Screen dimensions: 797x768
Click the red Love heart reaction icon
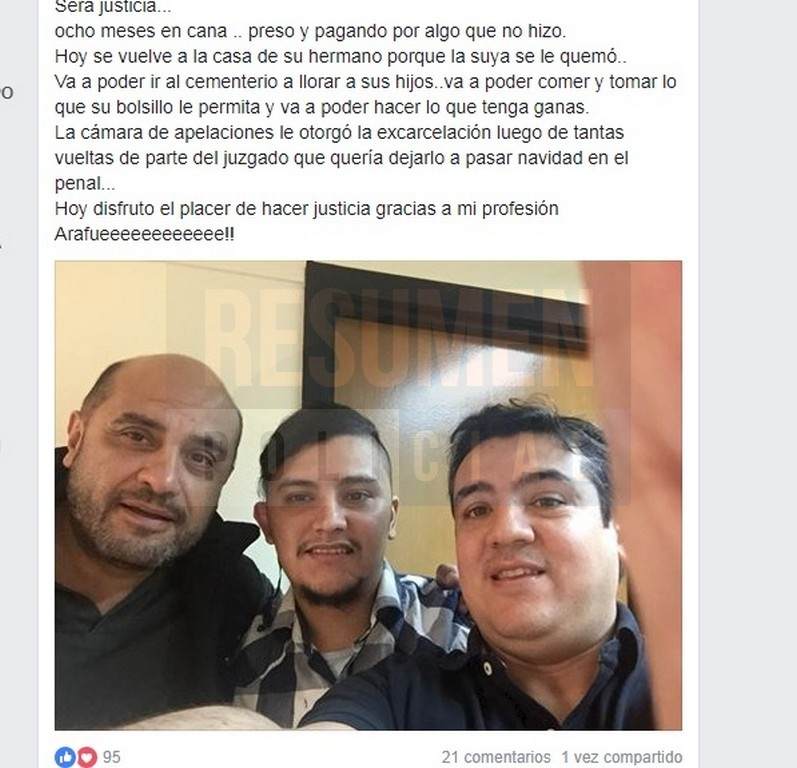(86, 757)
